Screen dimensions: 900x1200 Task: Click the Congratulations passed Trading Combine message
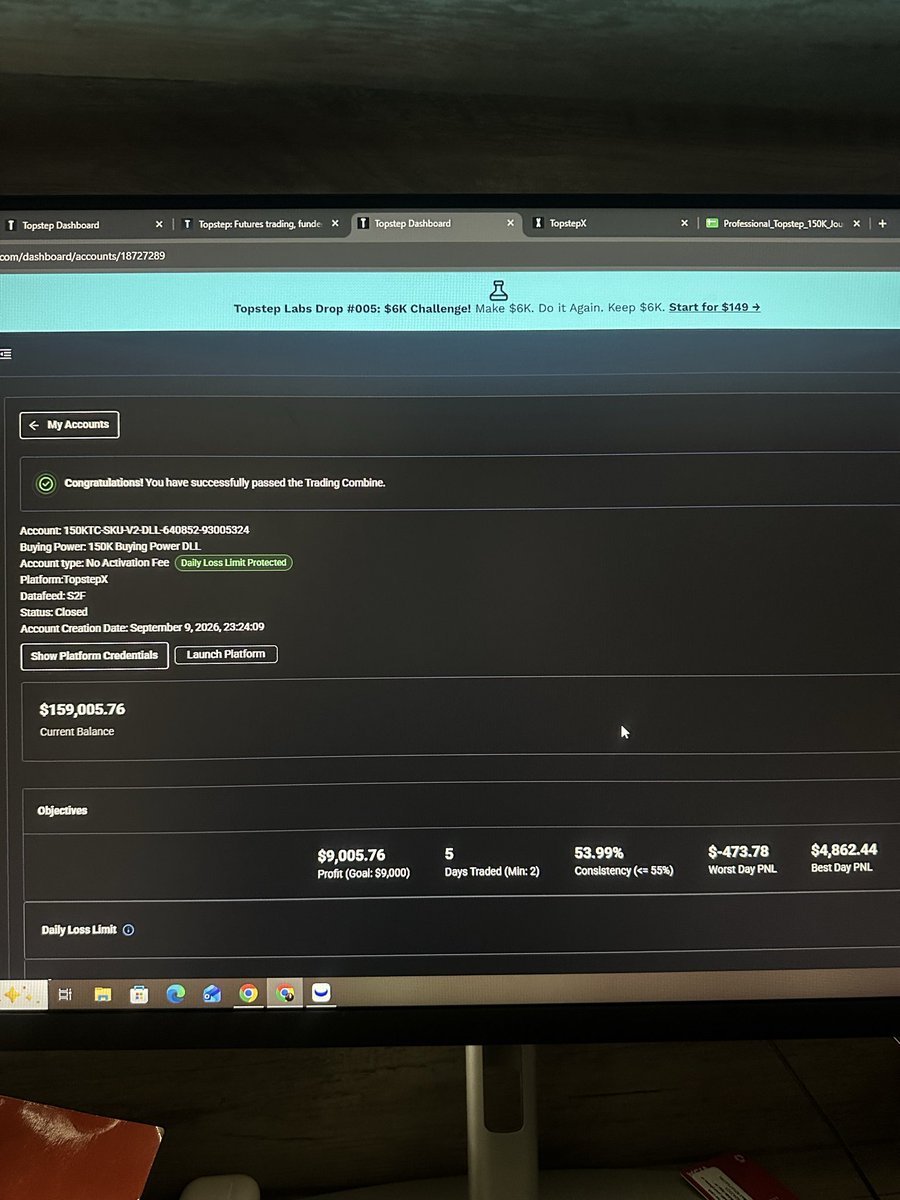[225, 483]
